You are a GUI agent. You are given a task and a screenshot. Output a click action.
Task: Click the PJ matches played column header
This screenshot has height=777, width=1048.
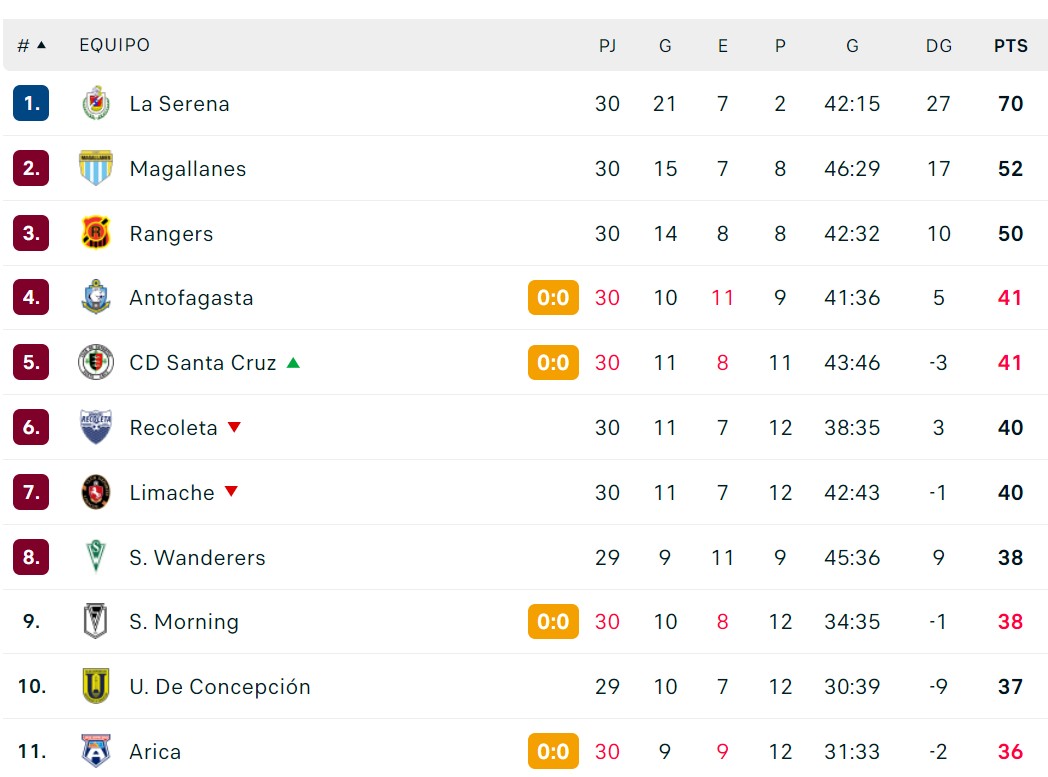pos(607,45)
